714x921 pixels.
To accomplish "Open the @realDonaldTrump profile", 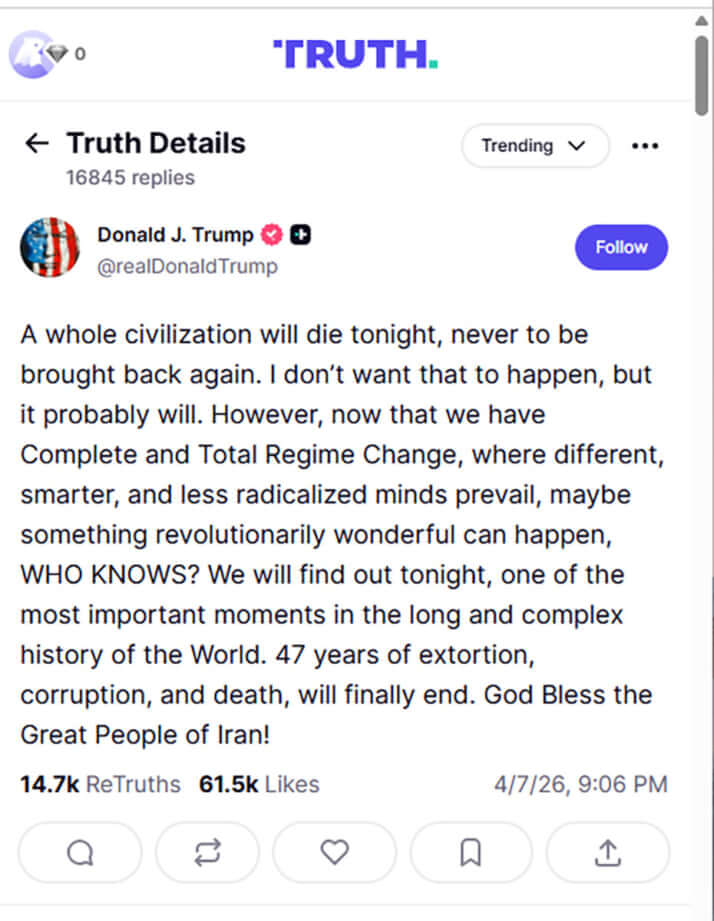I will (187, 267).
